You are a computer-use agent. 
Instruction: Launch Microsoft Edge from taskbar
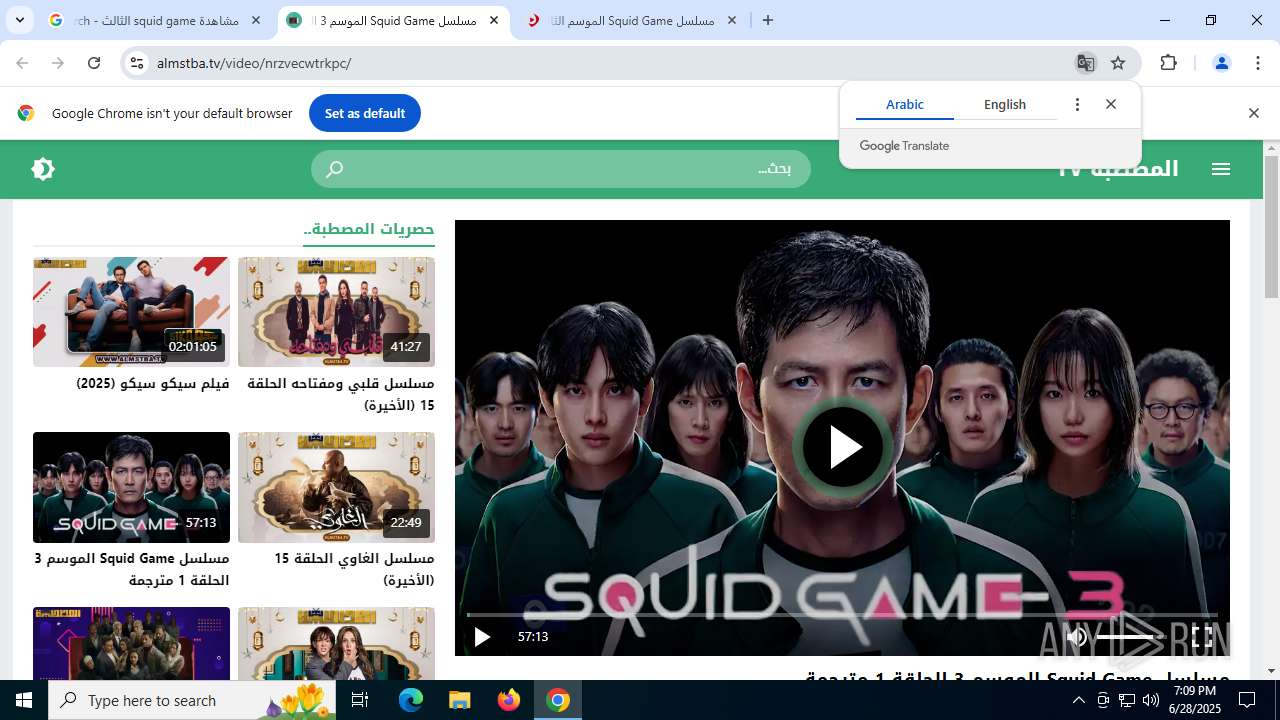coord(411,700)
